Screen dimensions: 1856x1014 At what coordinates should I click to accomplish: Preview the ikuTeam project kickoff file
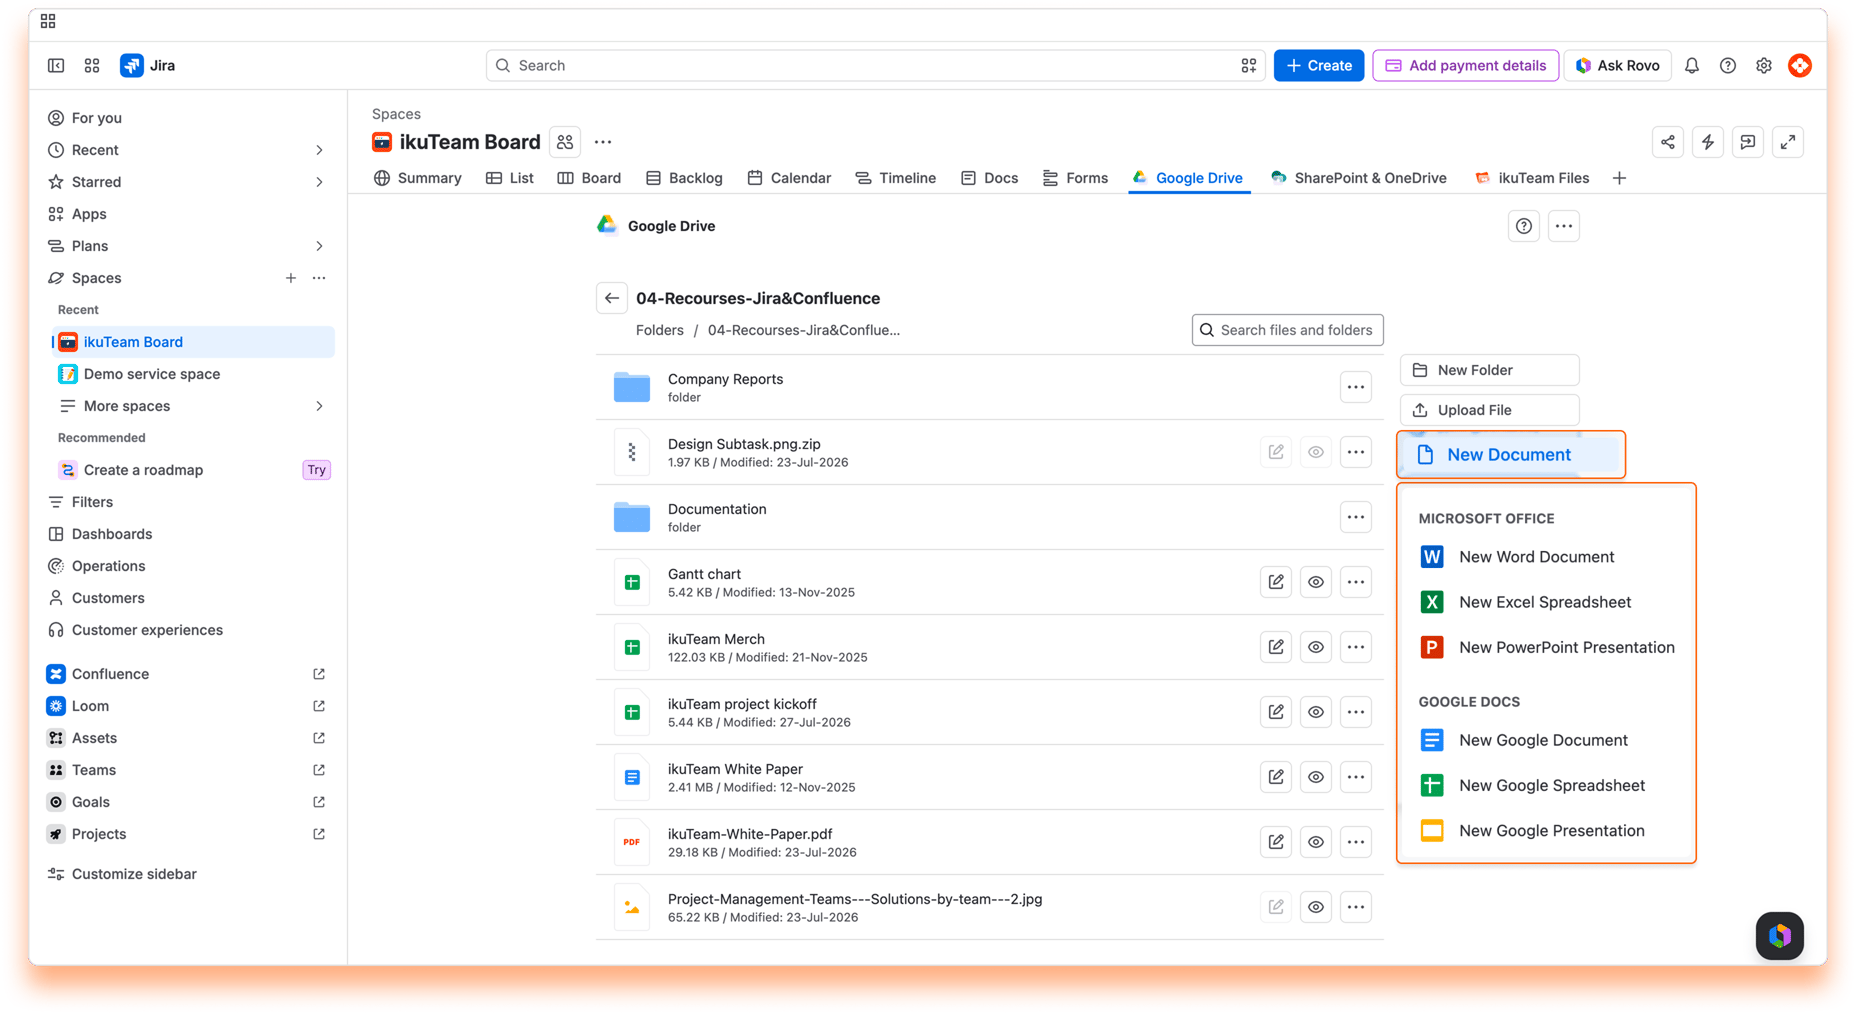1316,712
